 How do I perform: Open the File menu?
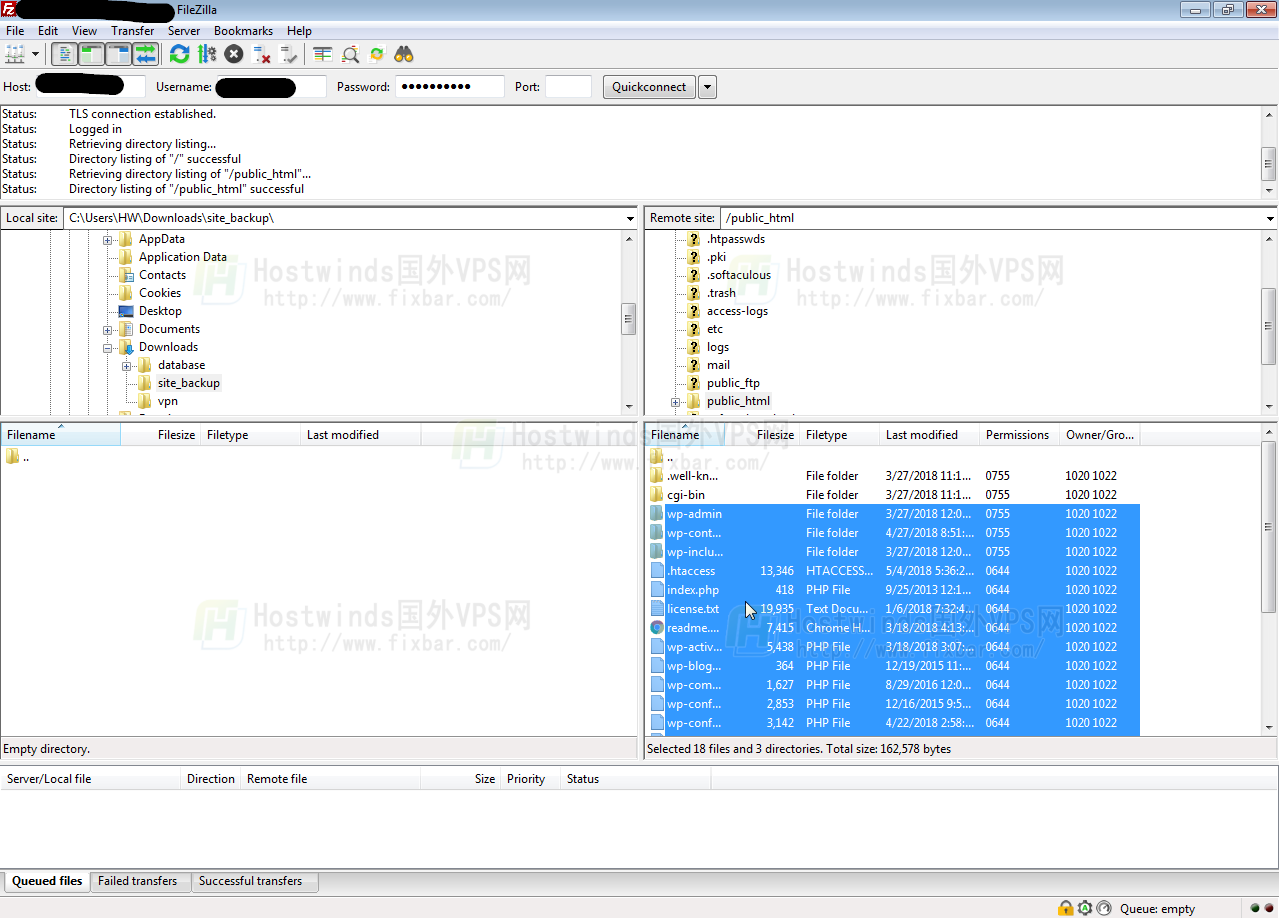[x=15, y=31]
